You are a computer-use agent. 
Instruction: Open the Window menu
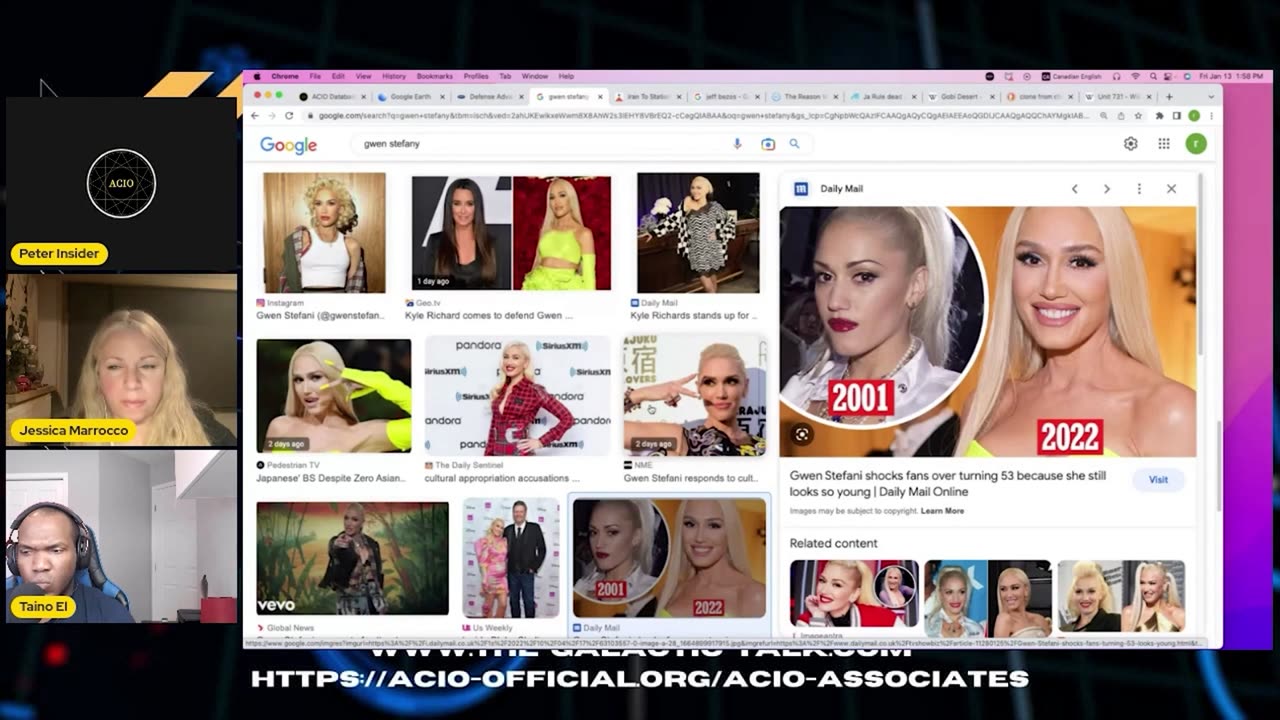click(x=535, y=76)
